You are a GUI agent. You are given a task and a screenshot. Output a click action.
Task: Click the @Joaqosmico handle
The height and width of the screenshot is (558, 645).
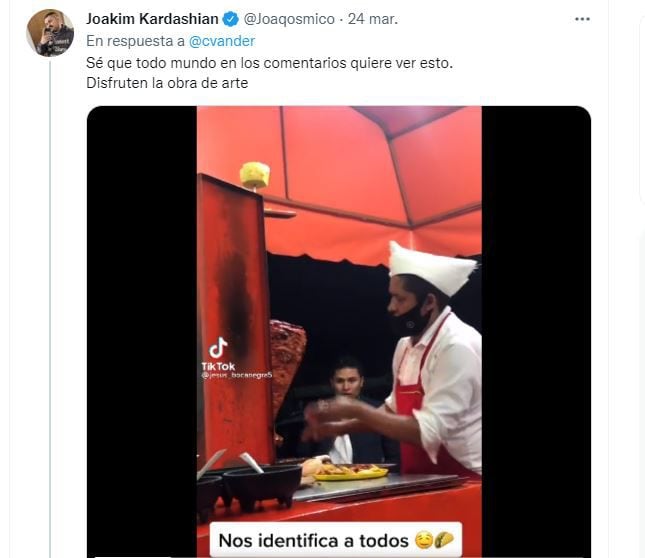[x=289, y=19]
